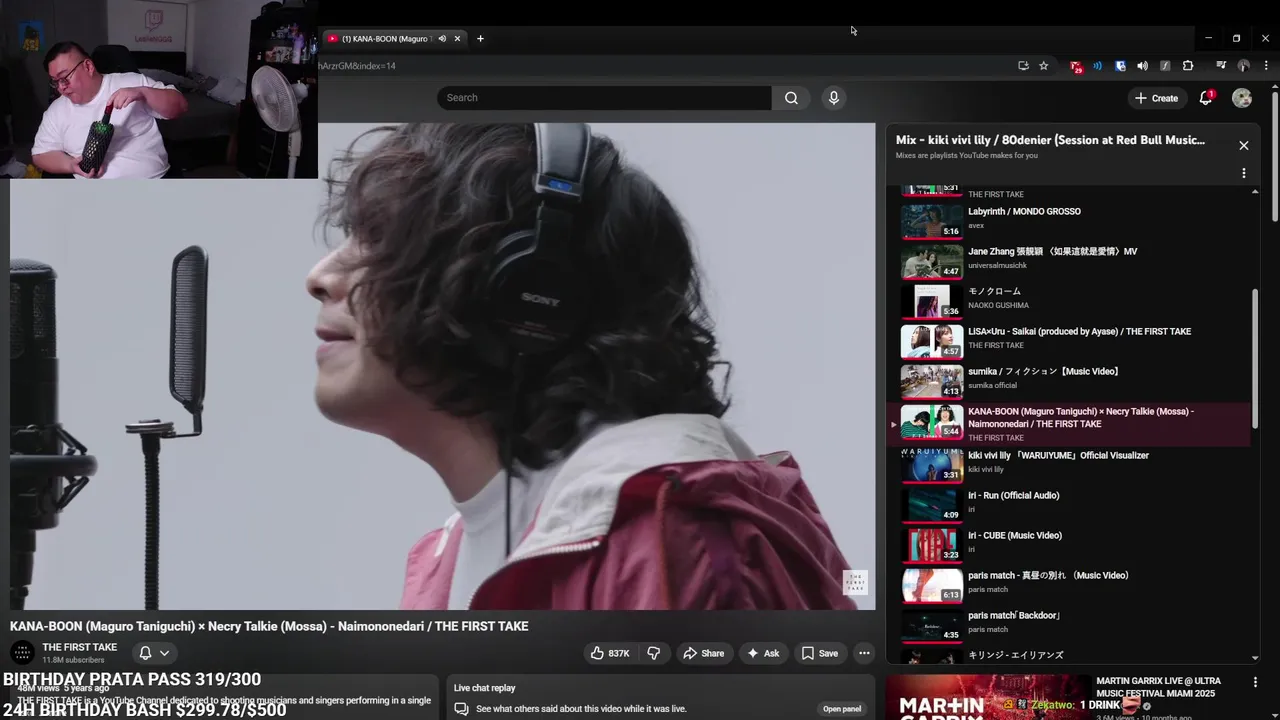Click the Create button
The height and width of the screenshot is (720, 1280).
click(1157, 98)
